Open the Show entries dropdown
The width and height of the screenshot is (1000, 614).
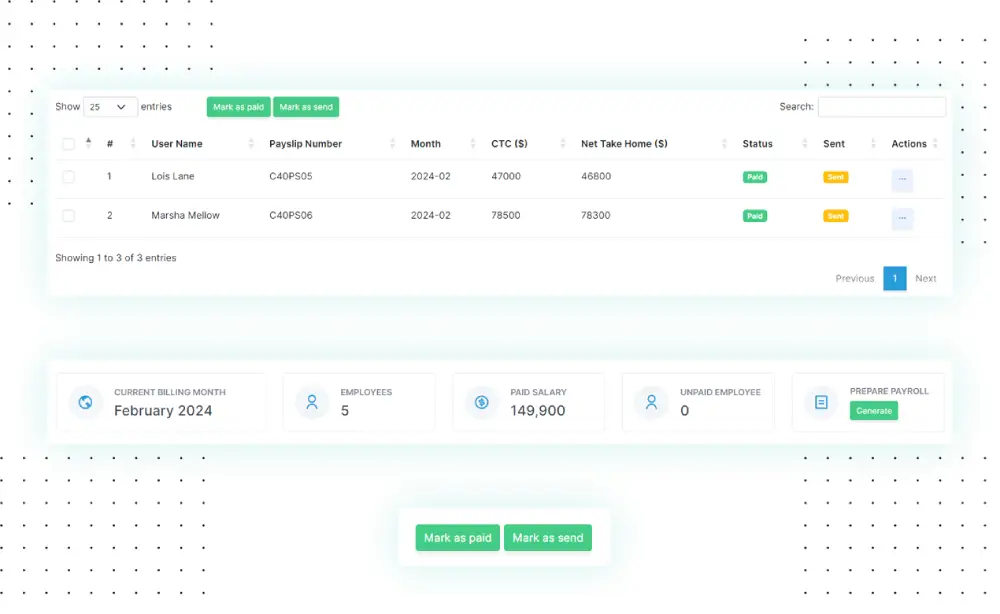(x=109, y=106)
